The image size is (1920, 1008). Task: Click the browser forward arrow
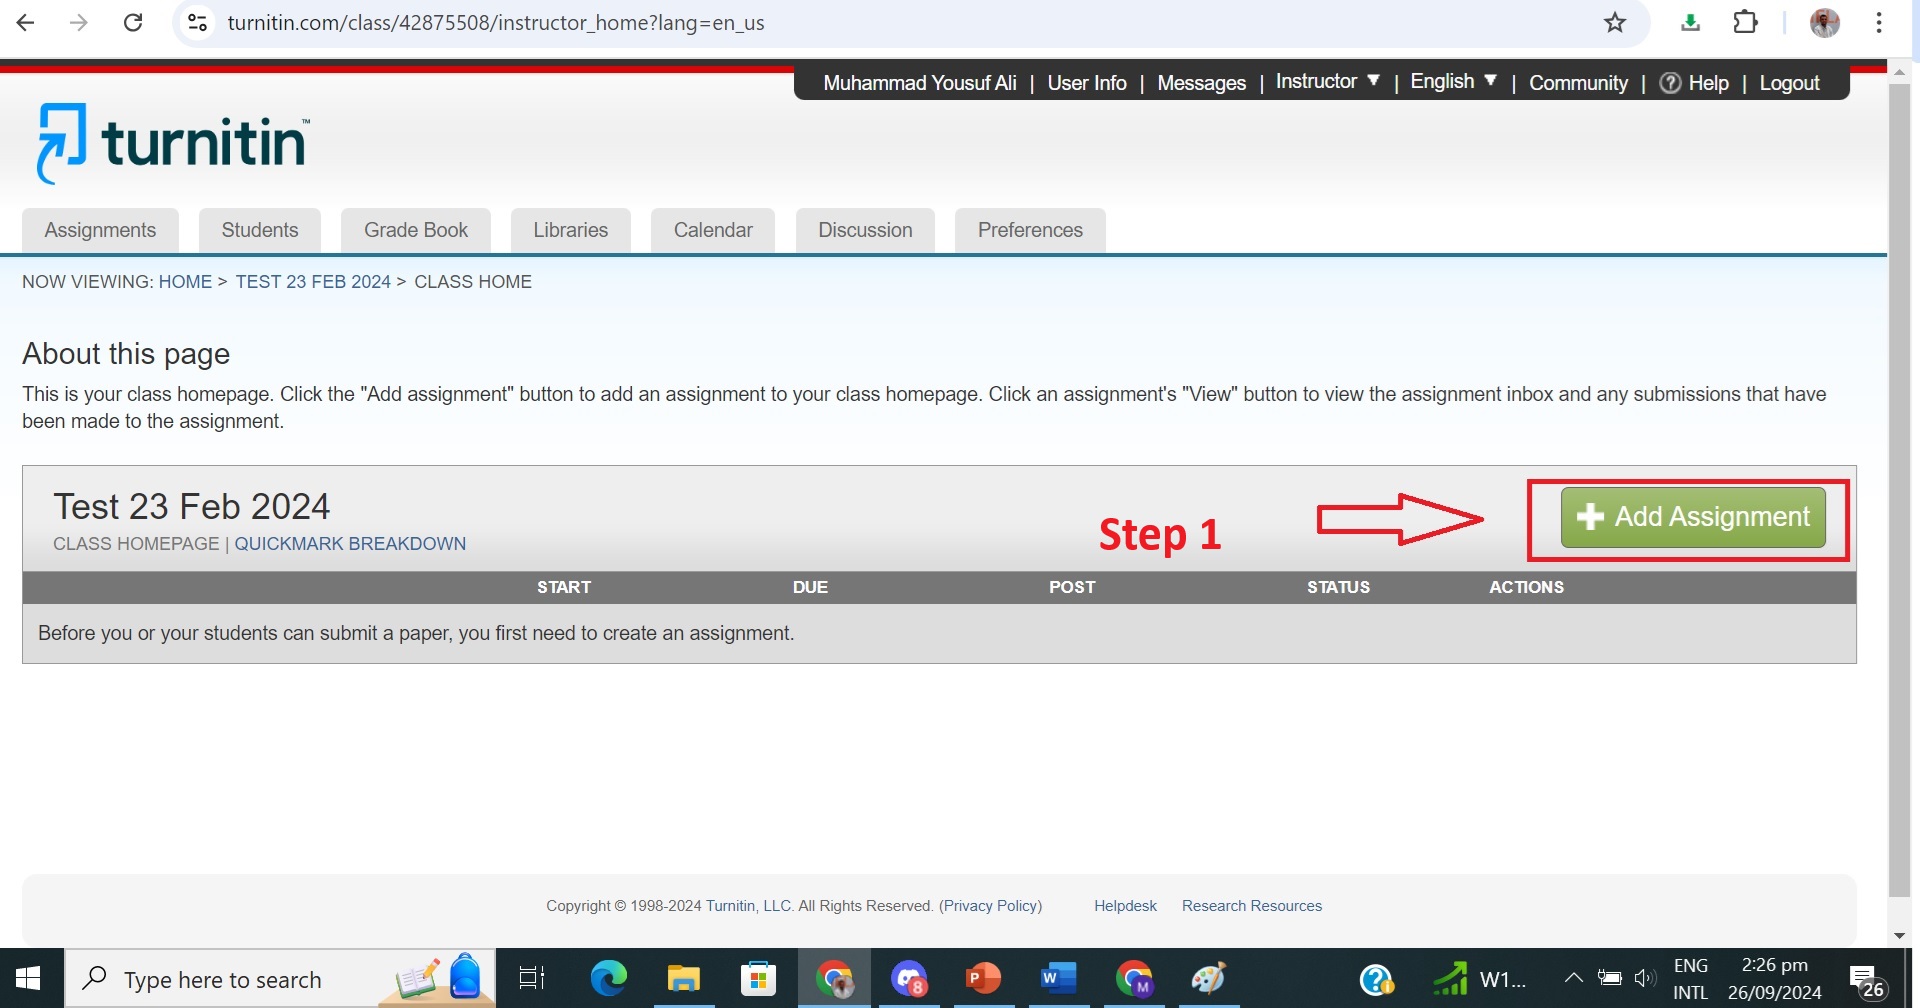79,22
